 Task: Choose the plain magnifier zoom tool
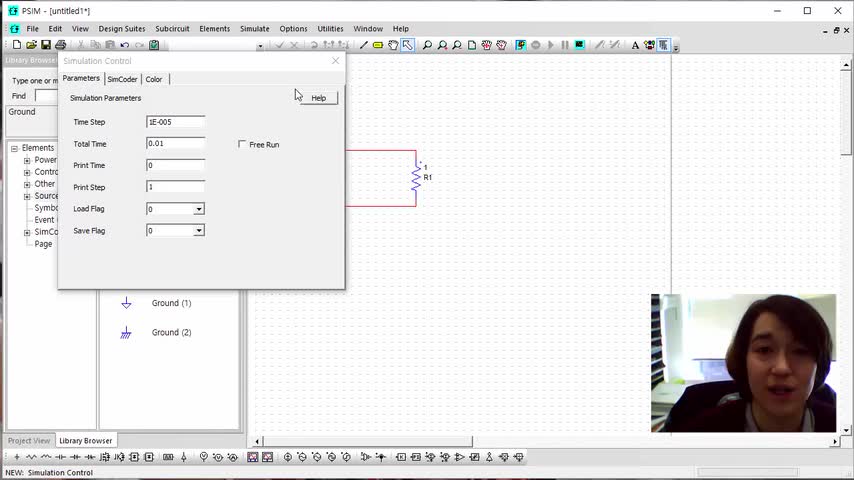[x=428, y=45]
